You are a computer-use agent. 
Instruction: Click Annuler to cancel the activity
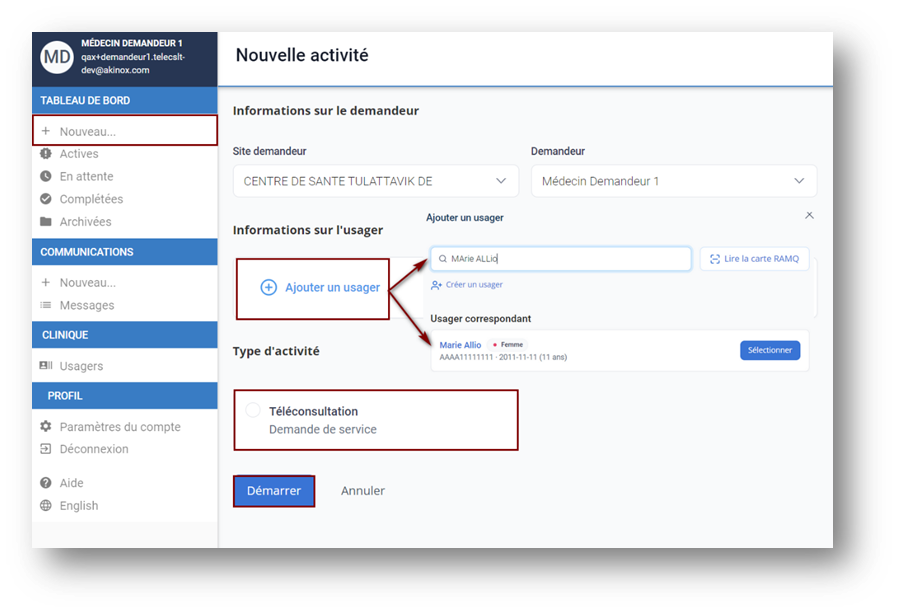pos(363,491)
